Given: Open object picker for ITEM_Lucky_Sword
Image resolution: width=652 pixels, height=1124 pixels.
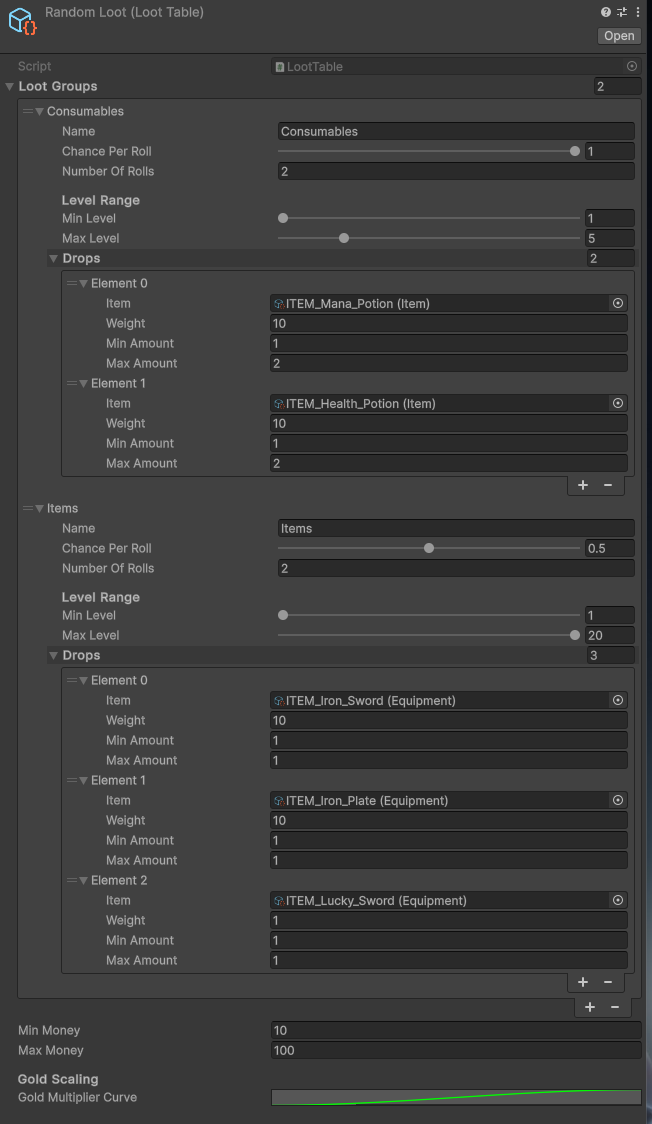Looking at the screenshot, I should click(x=618, y=900).
